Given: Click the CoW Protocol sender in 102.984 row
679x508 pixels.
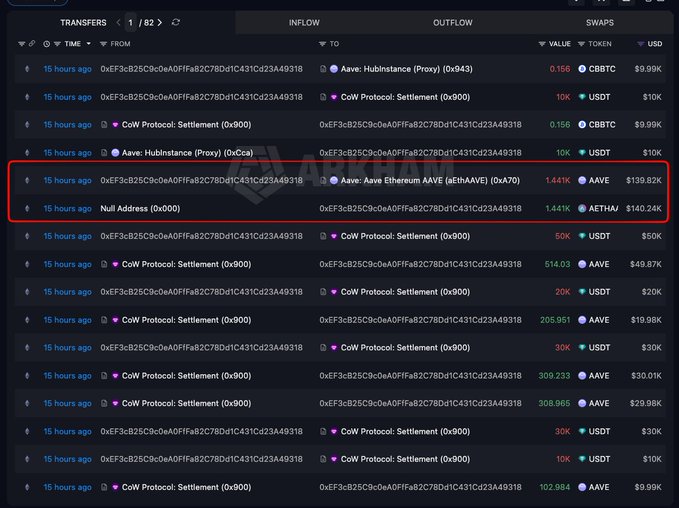Looking at the screenshot, I should (x=186, y=487).
